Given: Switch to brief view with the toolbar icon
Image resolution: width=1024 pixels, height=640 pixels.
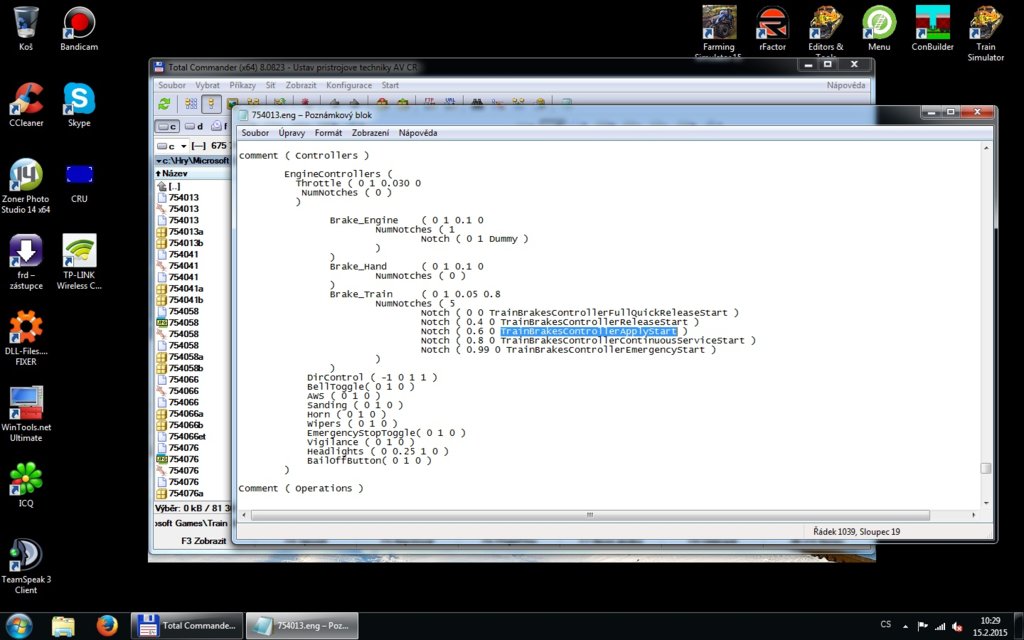Looking at the screenshot, I should (x=190, y=104).
